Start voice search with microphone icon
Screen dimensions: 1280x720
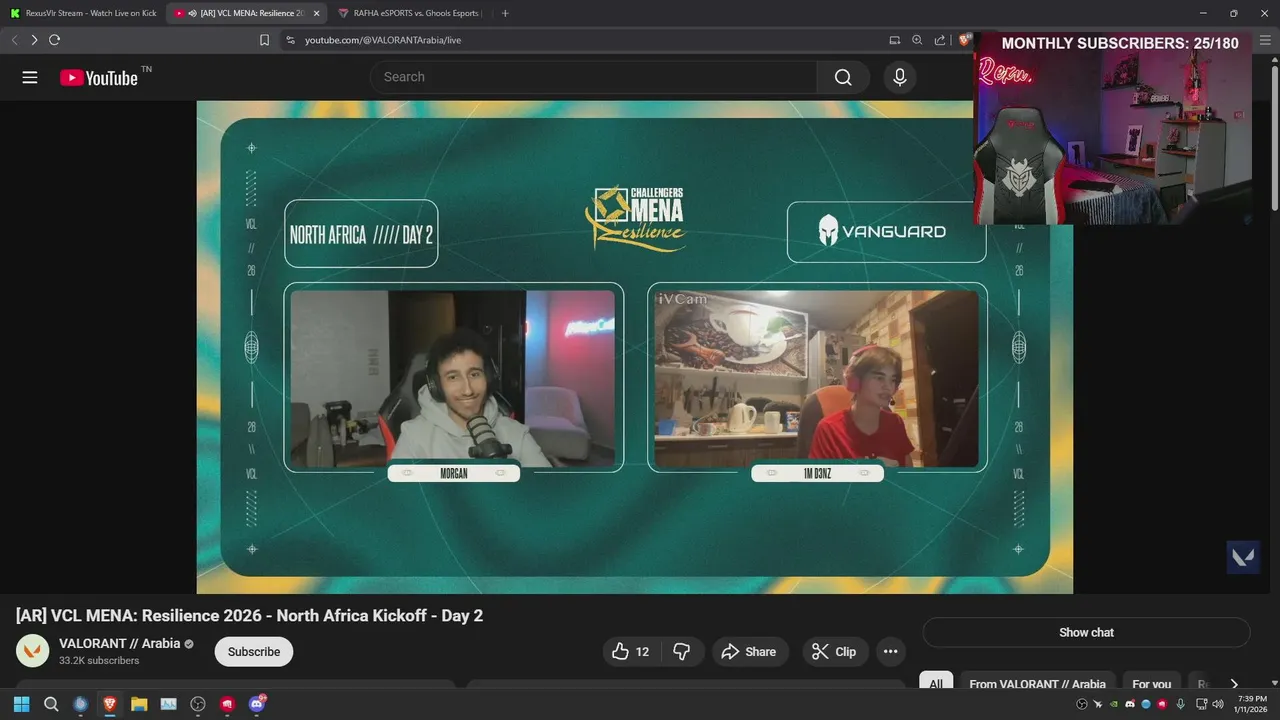(900, 77)
